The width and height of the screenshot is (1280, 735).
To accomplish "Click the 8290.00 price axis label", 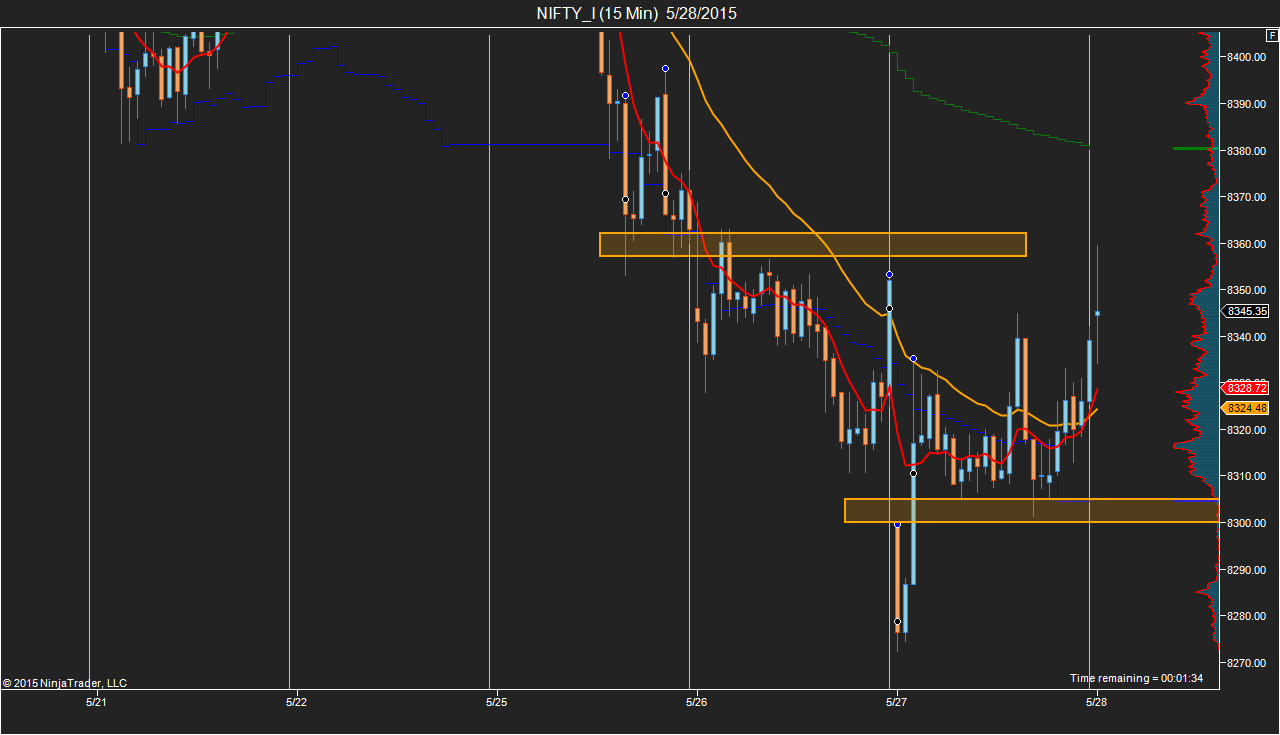I will pyautogui.click(x=1247, y=570).
